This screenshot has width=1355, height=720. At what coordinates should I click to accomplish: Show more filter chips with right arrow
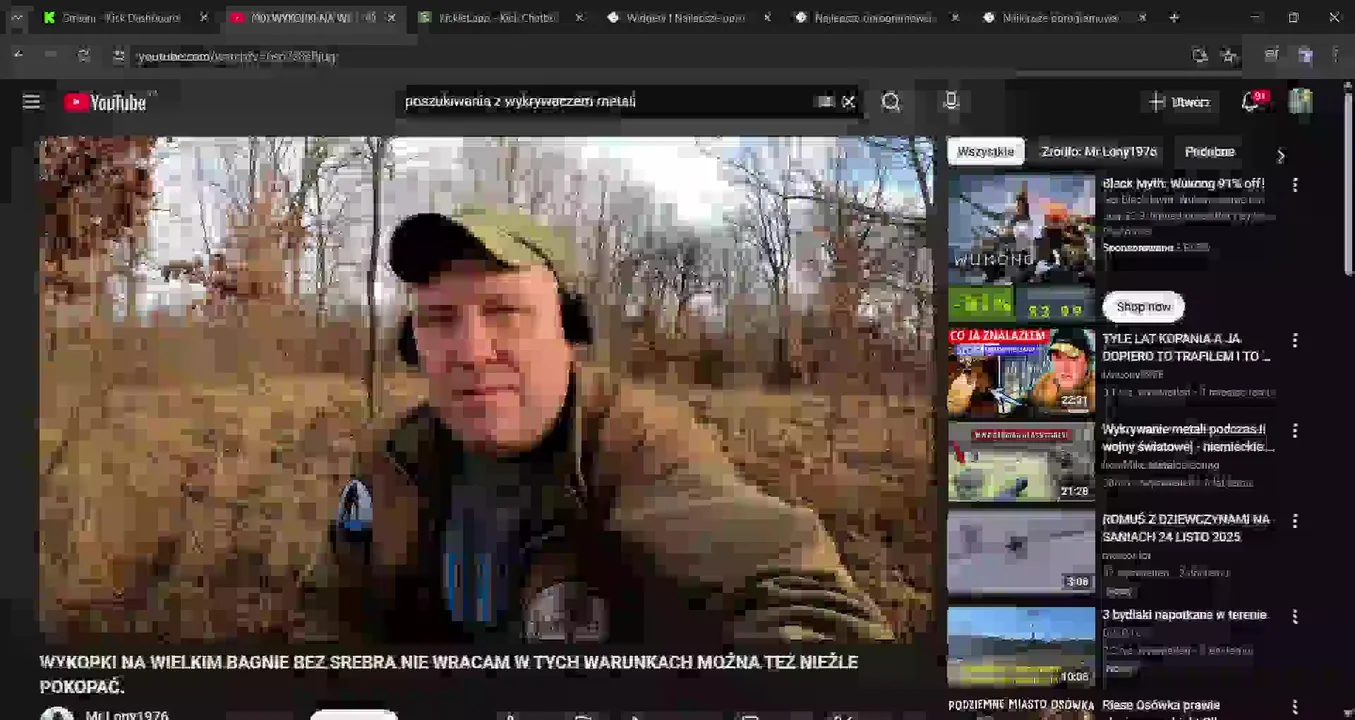(1281, 155)
